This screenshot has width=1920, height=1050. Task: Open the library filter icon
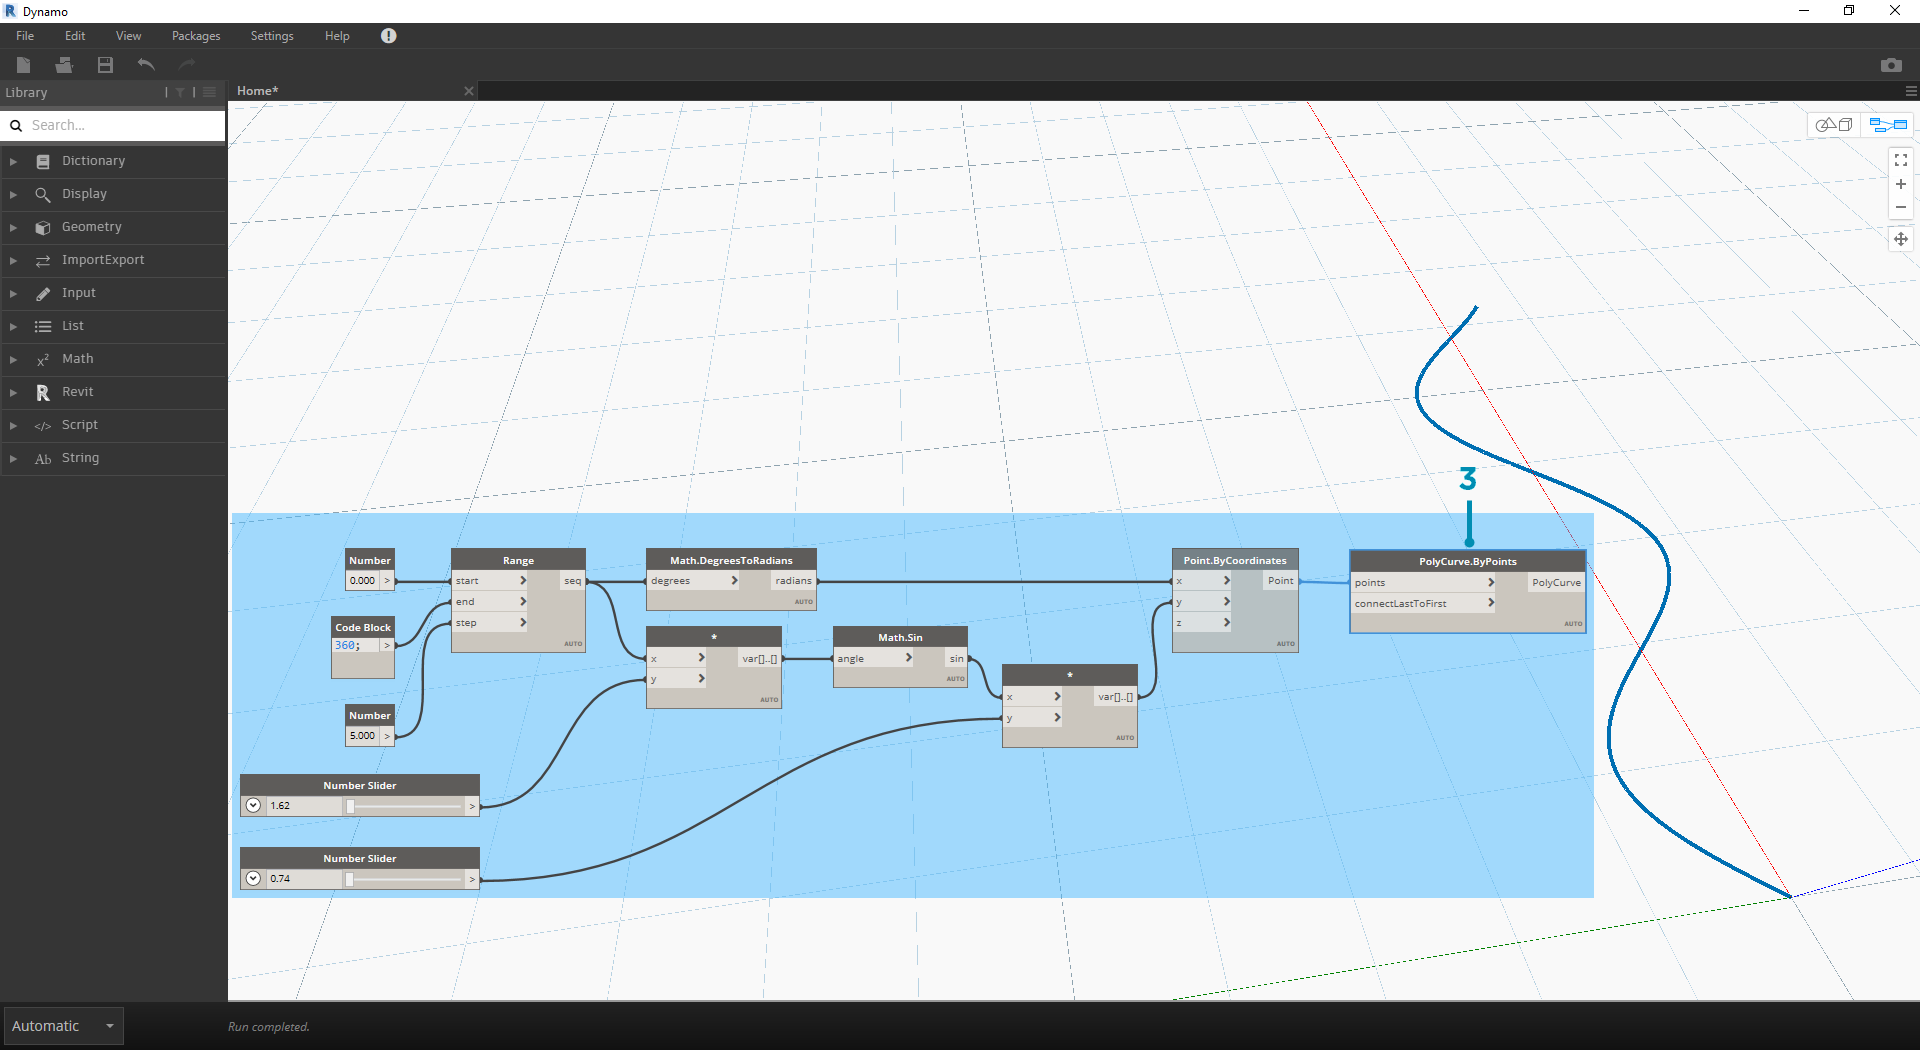[x=180, y=91]
